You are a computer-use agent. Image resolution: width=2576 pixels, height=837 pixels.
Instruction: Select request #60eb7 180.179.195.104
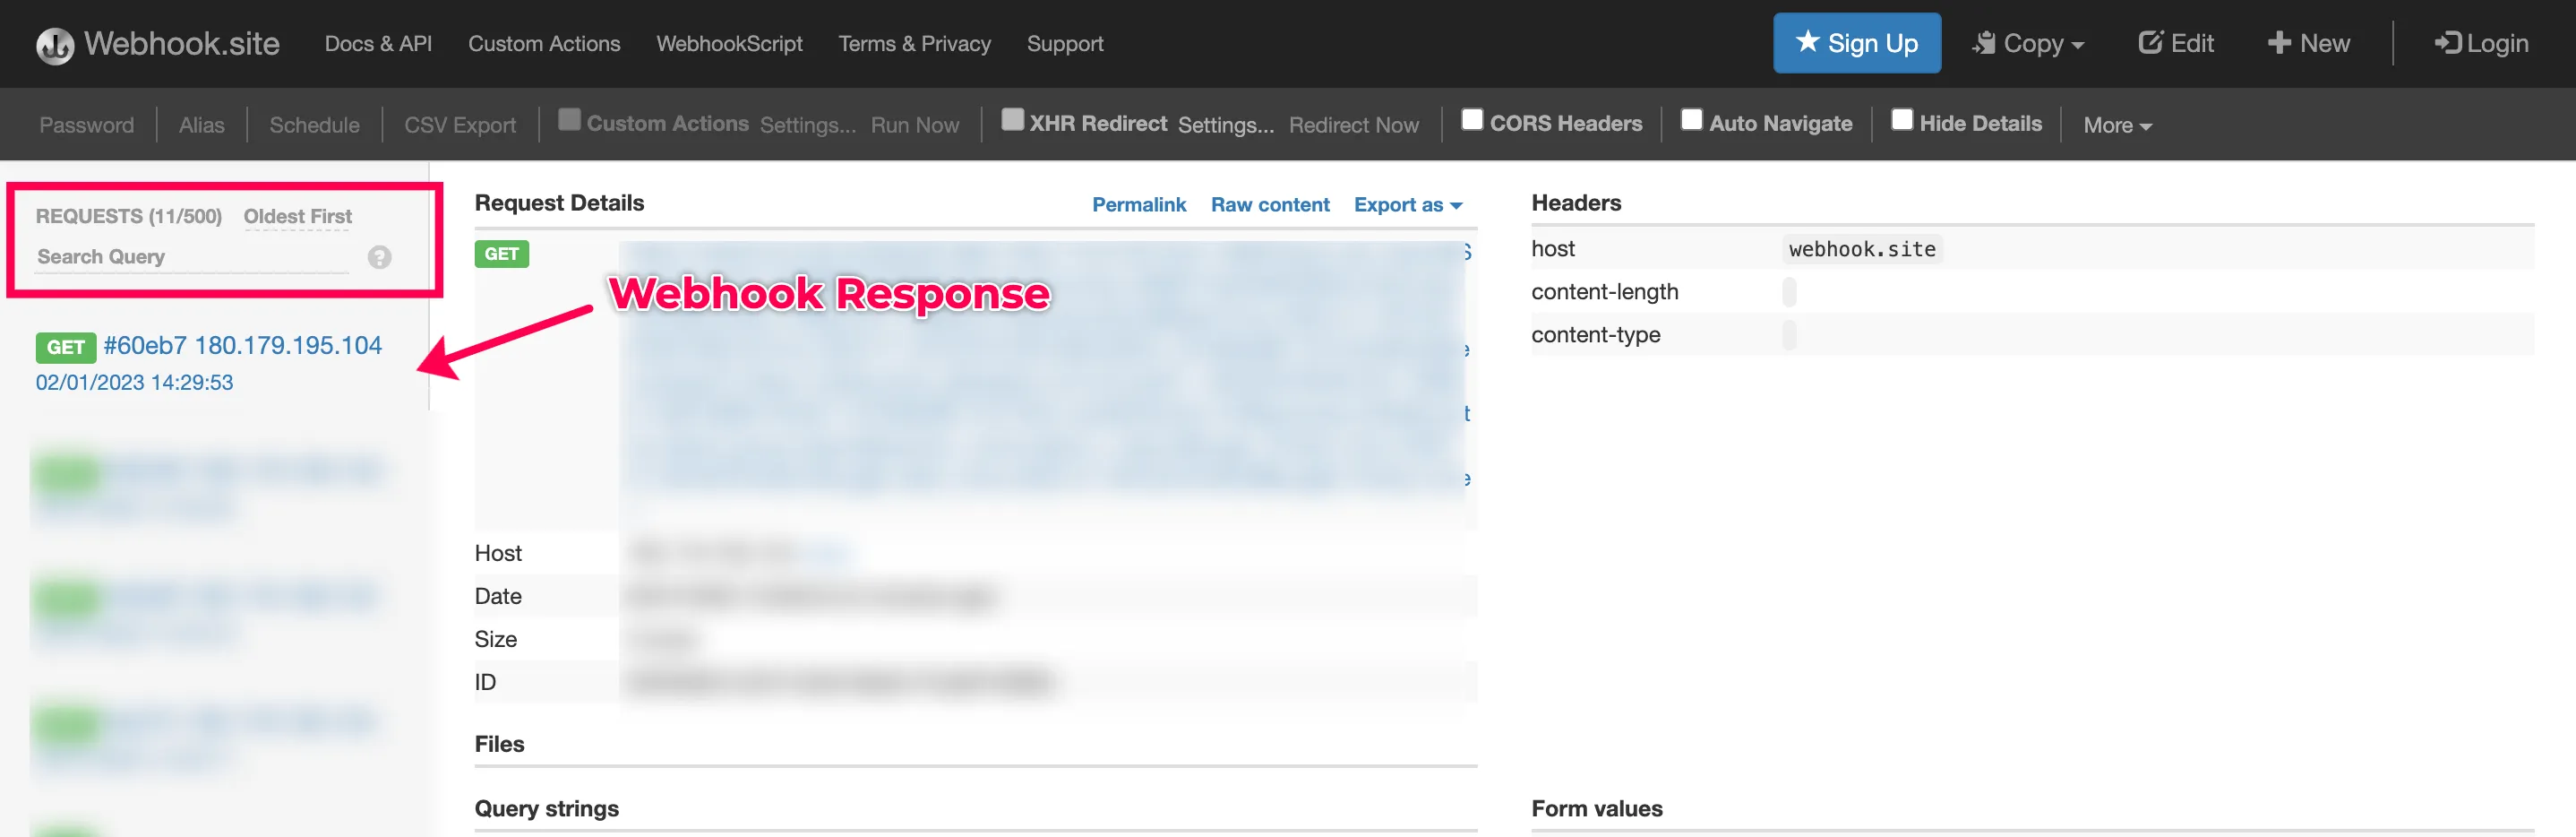coord(242,346)
